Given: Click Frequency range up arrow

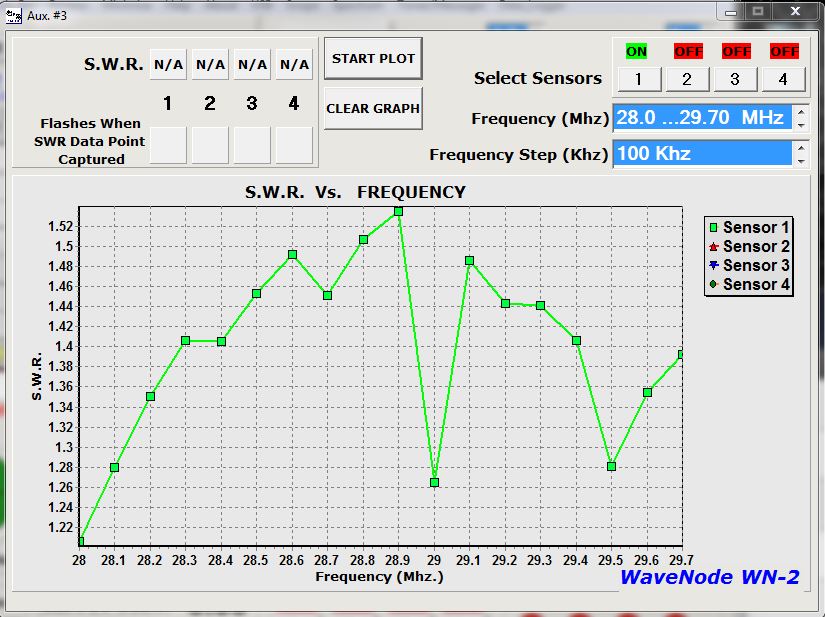Looking at the screenshot, I should (800, 111).
